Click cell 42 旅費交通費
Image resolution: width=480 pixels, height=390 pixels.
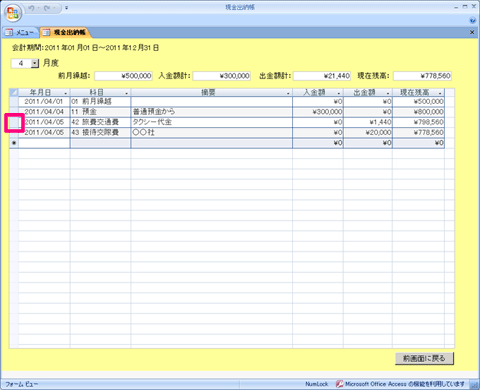tap(100, 122)
